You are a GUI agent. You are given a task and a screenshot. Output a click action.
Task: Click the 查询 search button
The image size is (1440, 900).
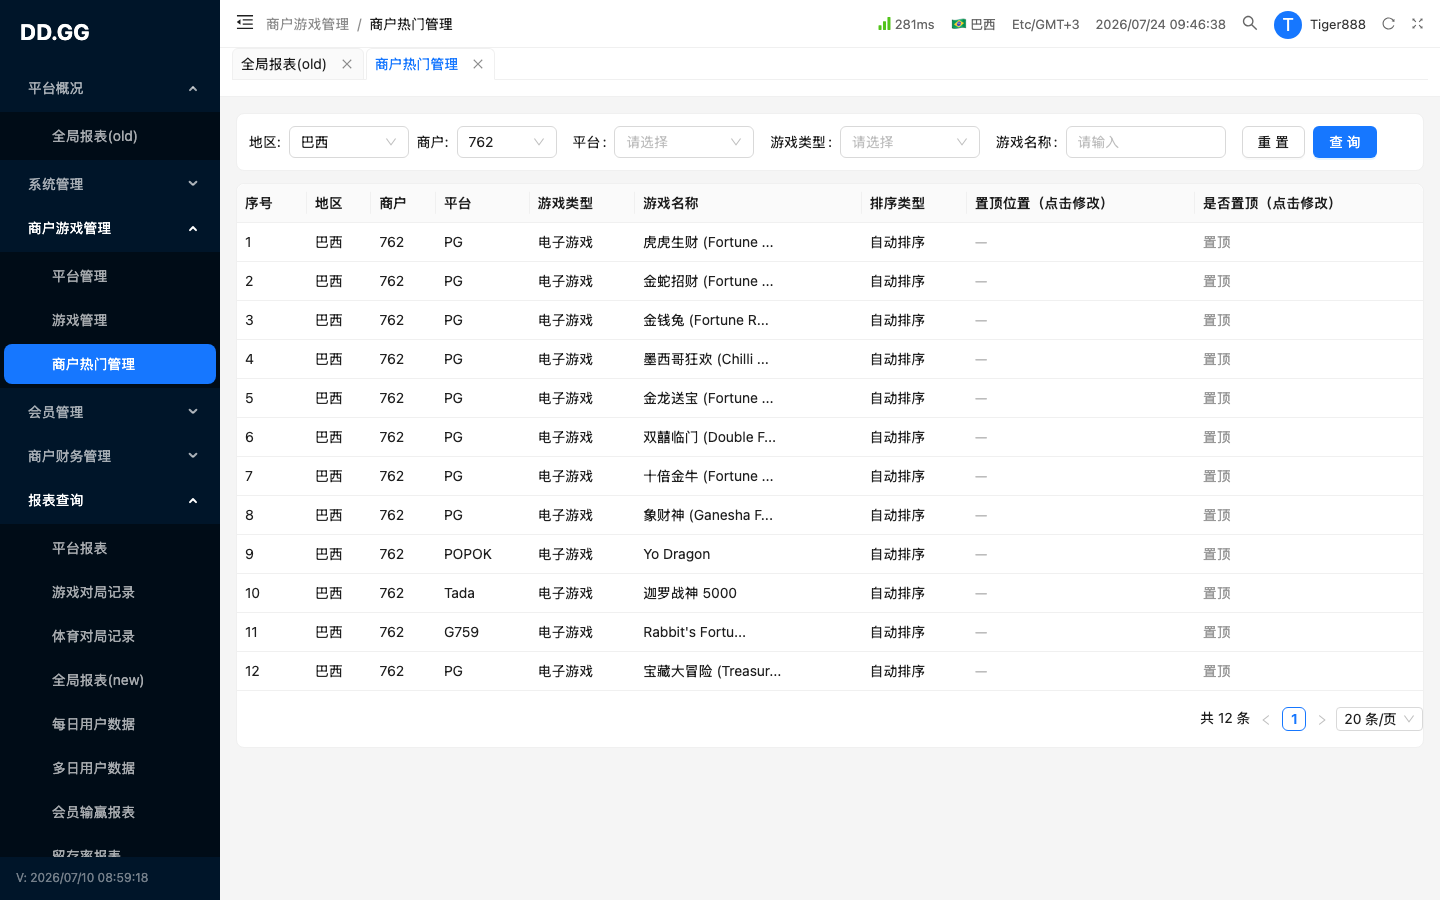tap(1345, 142)
